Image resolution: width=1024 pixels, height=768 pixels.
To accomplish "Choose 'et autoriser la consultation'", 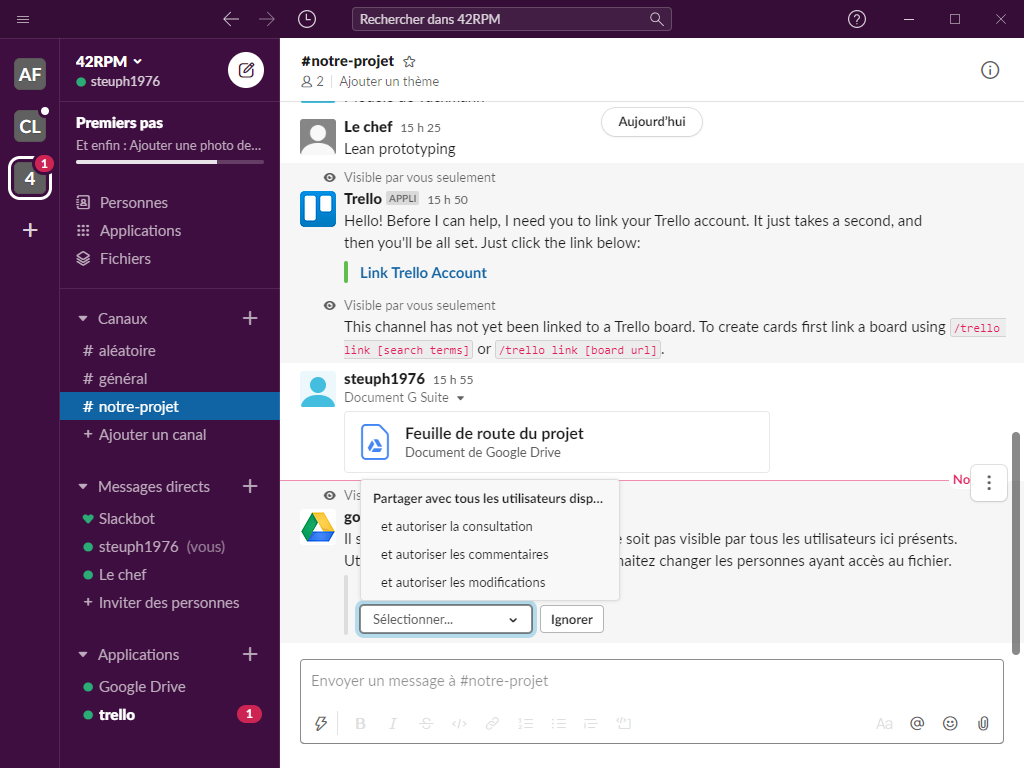I will point(456,526).
